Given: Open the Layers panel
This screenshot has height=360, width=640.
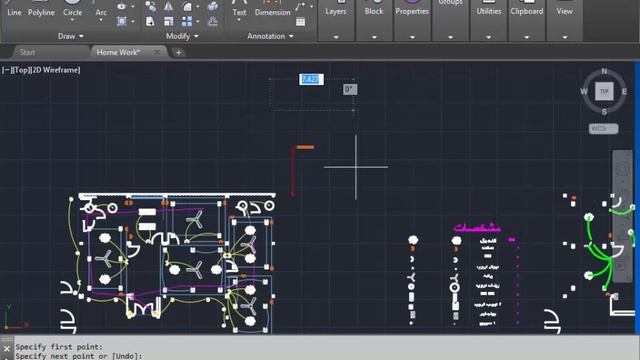Looking at the screenshot, I should [336, 19].
